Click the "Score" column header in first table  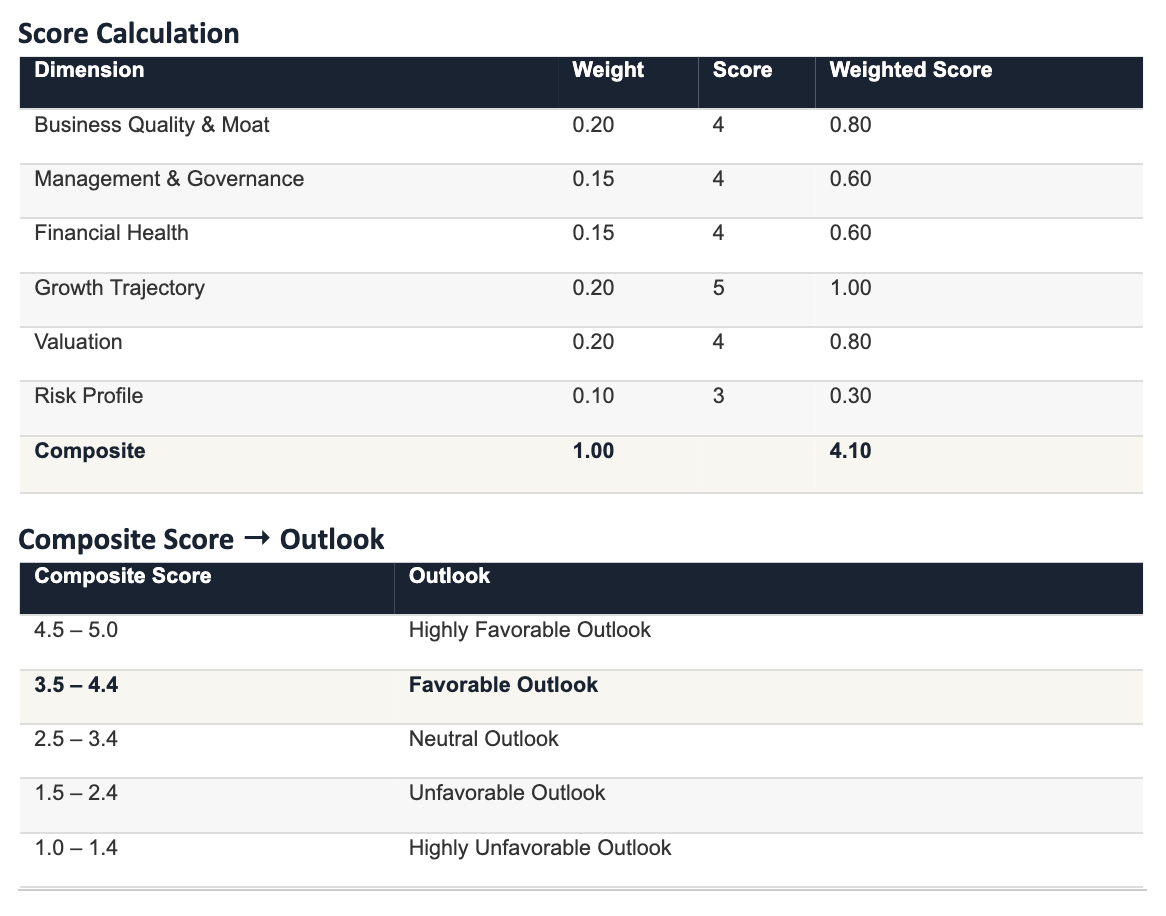tap(742, 70)
